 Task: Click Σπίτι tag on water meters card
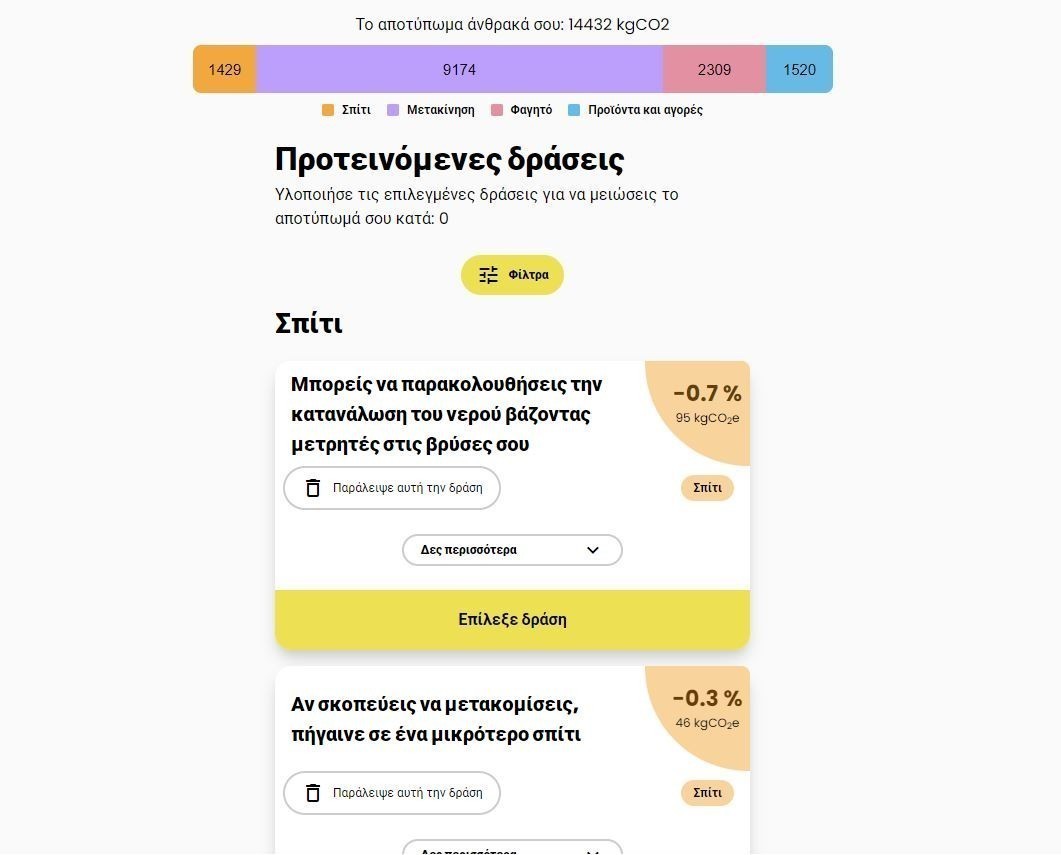(x=707, y=488)
